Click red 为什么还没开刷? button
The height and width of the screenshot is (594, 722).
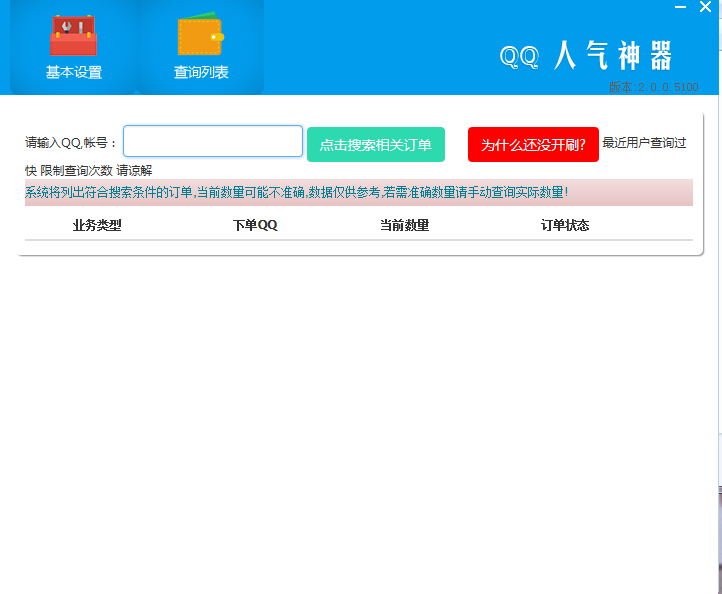533,145
